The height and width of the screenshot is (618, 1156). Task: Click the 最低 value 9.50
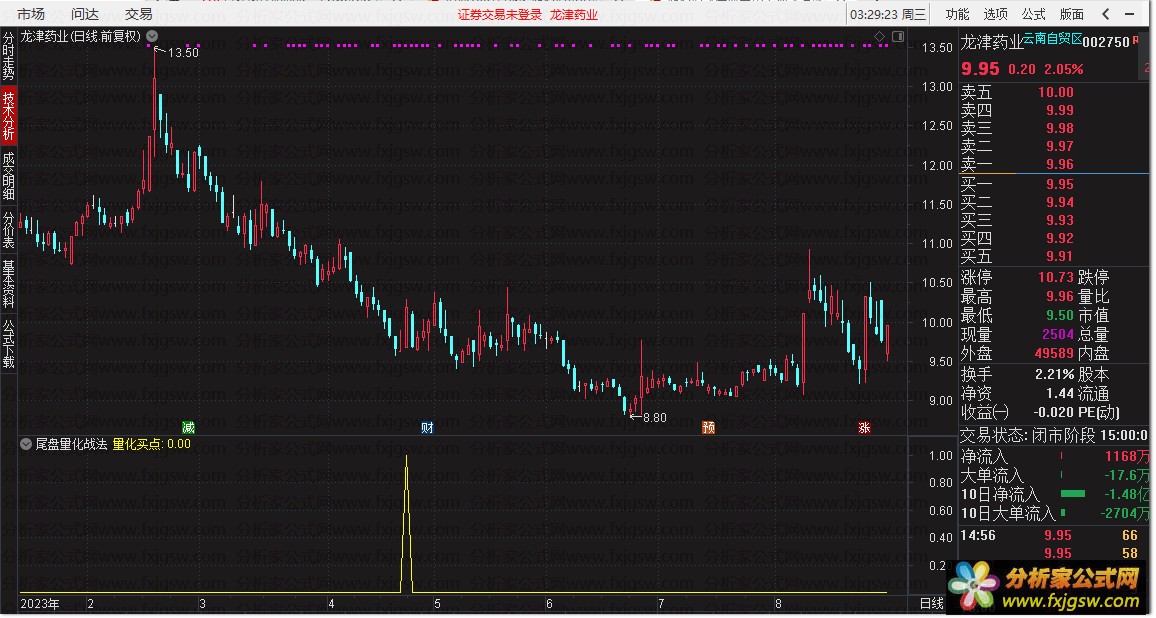point(1059,315)
